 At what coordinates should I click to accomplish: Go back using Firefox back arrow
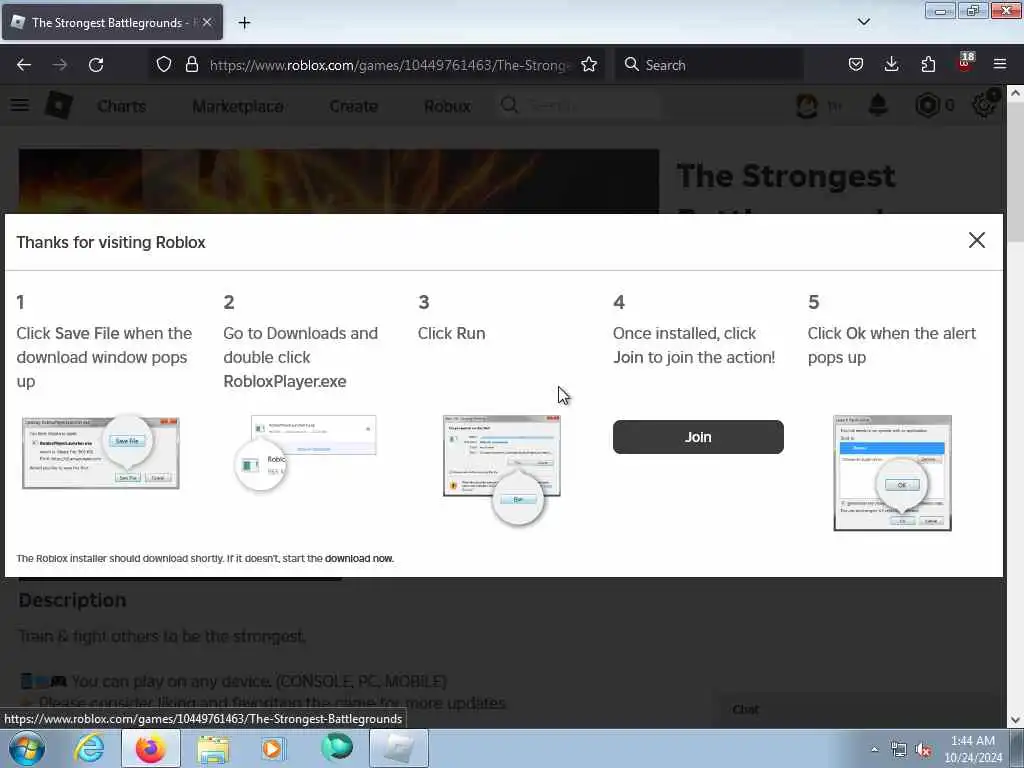coord(24,65)
